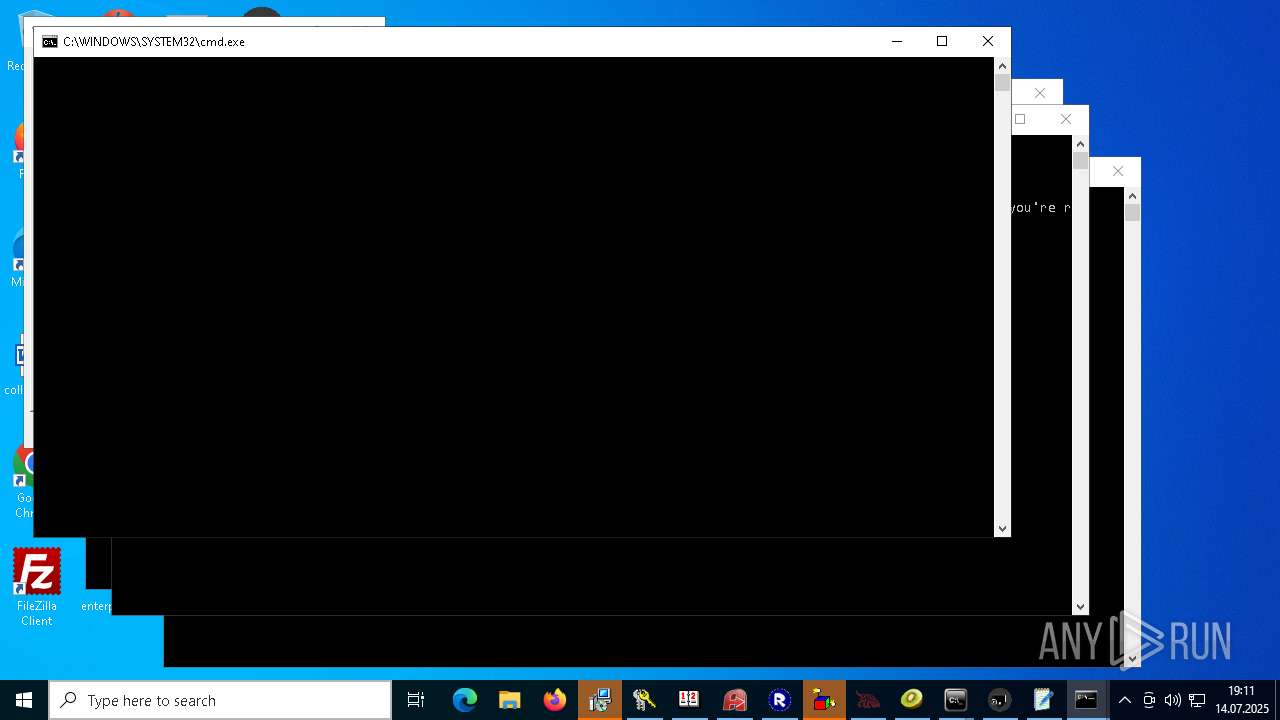This screenshot has height=720, width=1280.
Task: Click the front cmd scrollbar down arrow
Action: tap(1002, 528)
